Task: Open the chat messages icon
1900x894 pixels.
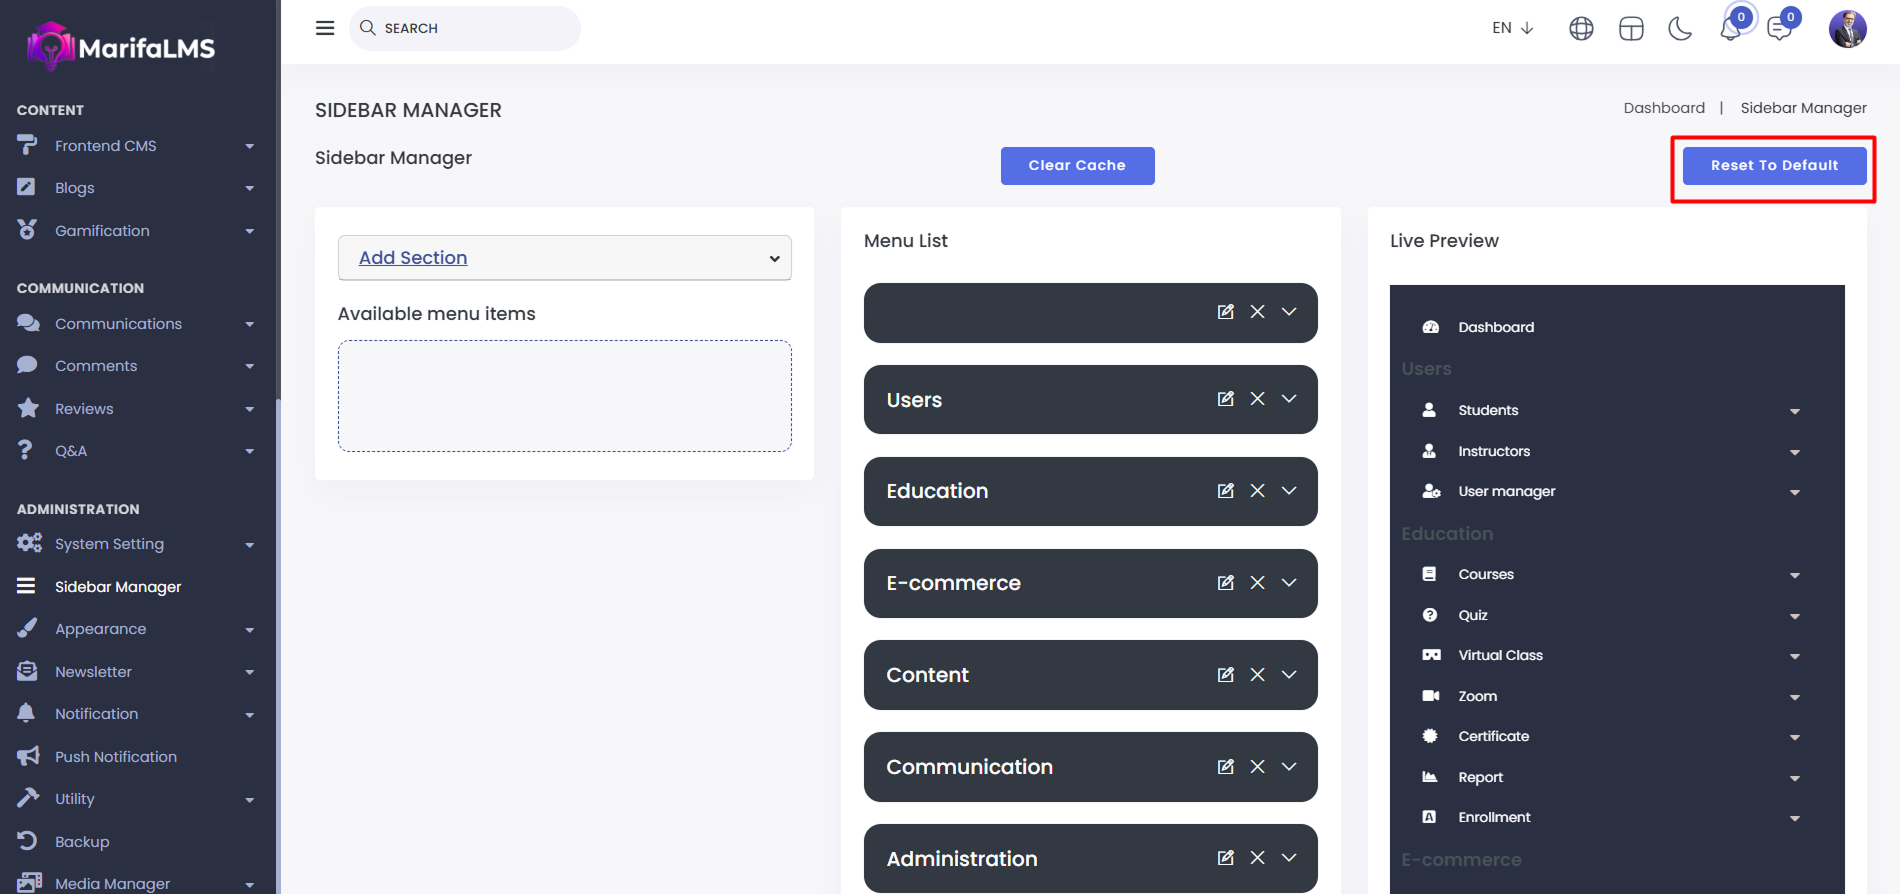Action: coord(1779,29)
